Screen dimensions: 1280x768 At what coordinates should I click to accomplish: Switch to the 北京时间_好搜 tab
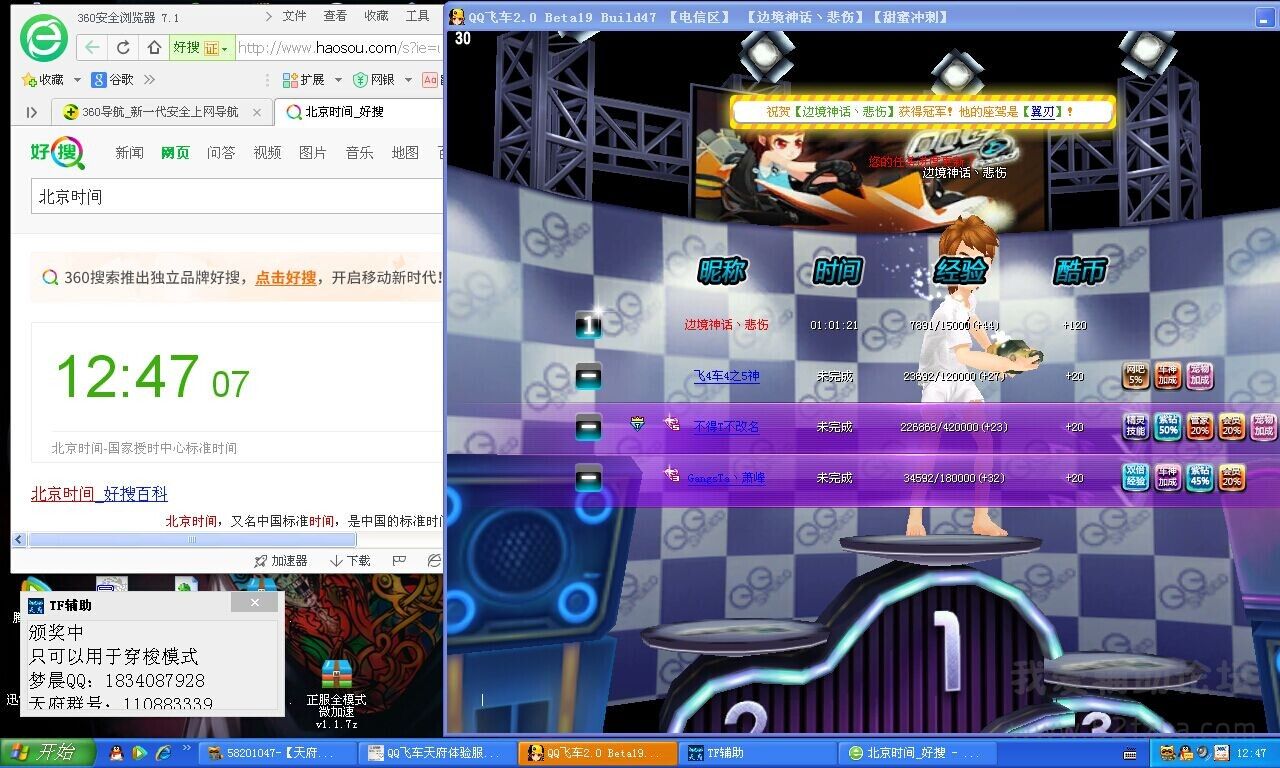[x=360, y=112]
